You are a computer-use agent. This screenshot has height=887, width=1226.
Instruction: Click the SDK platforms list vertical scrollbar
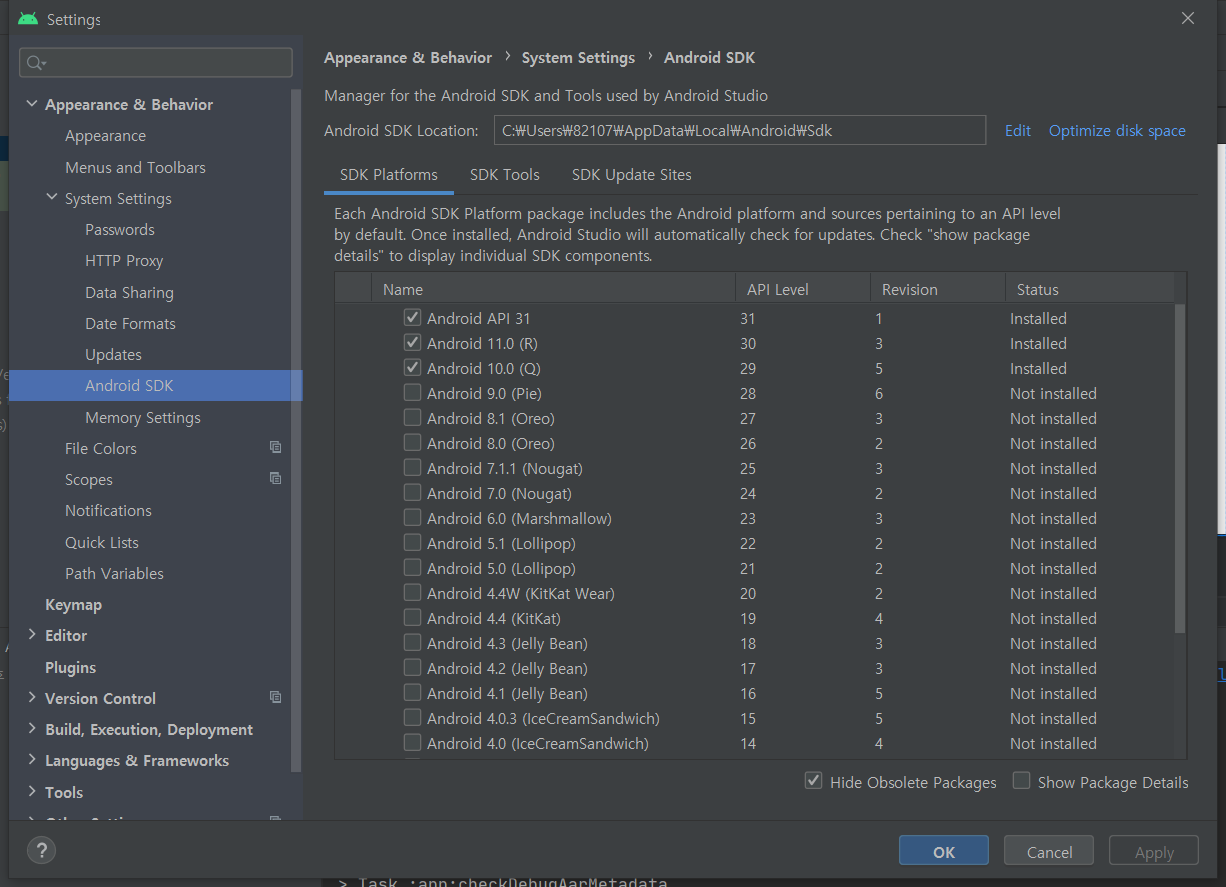click(1180, 468)
